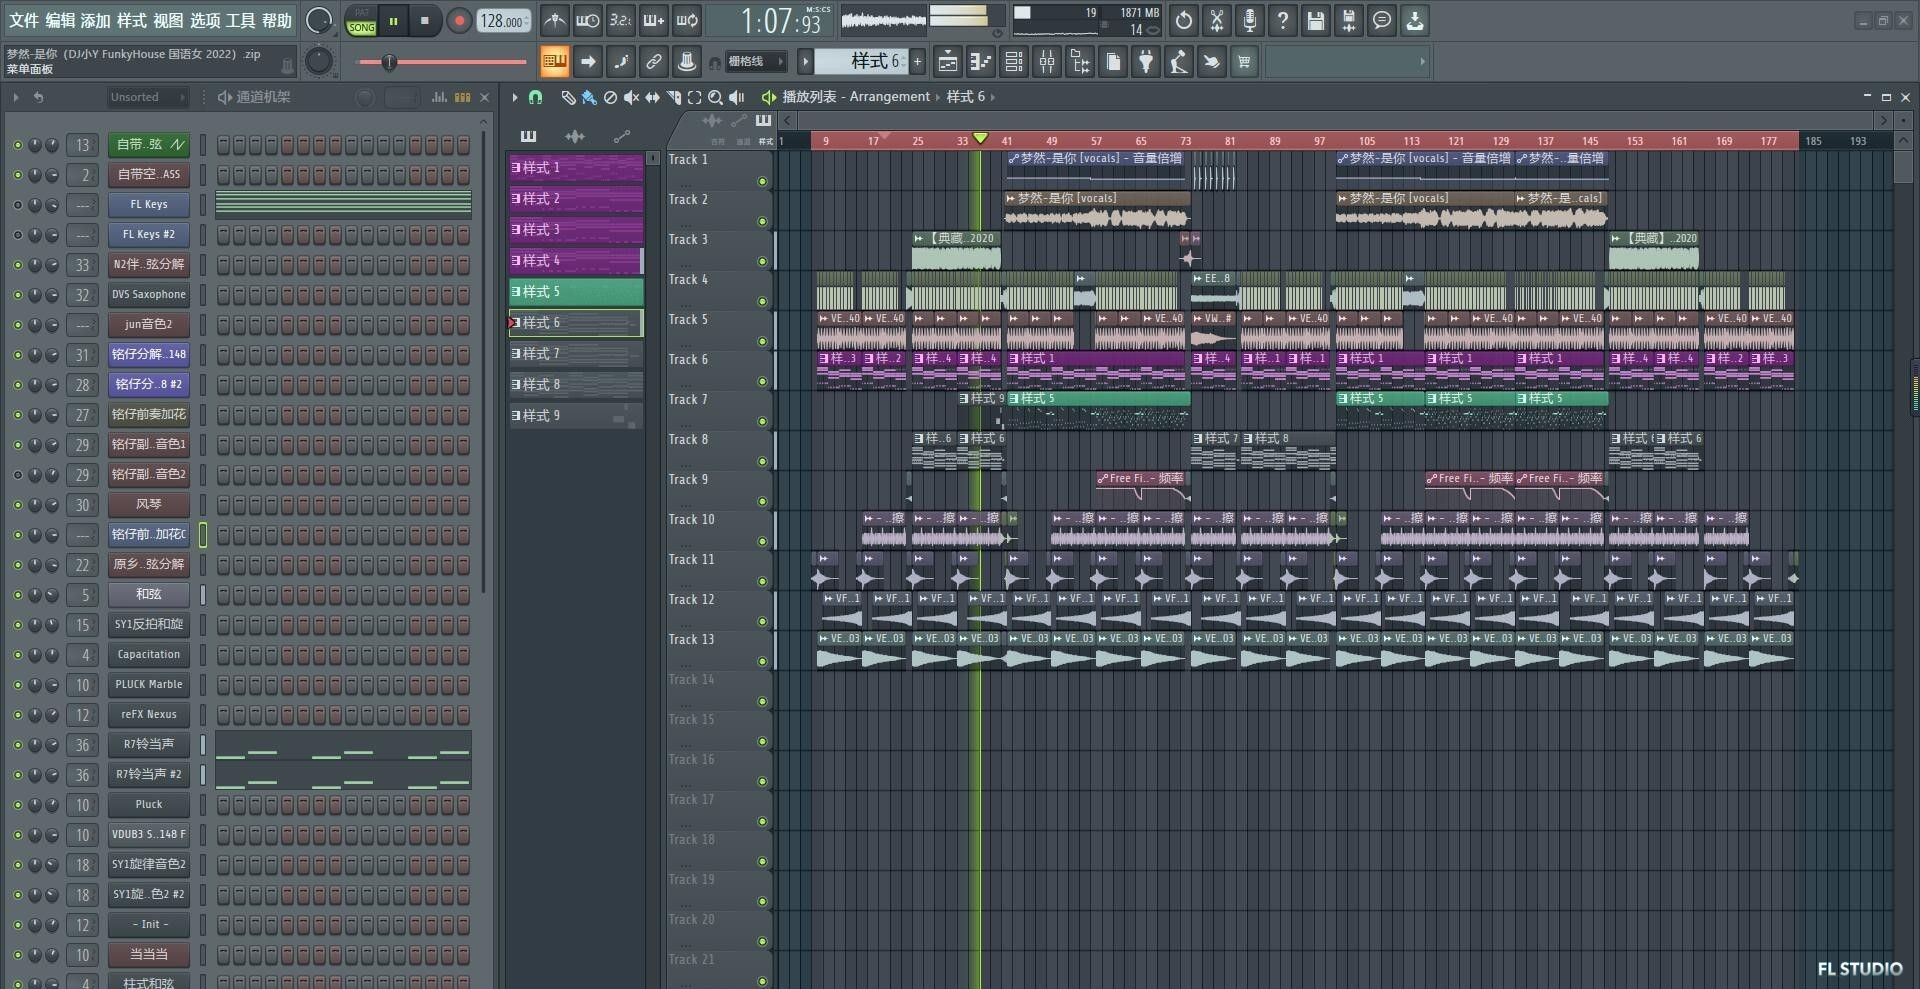Image resolution: width=1920 pixels, height=989 pixels.
Task: Click the download content library icon
Action: 1415,20
